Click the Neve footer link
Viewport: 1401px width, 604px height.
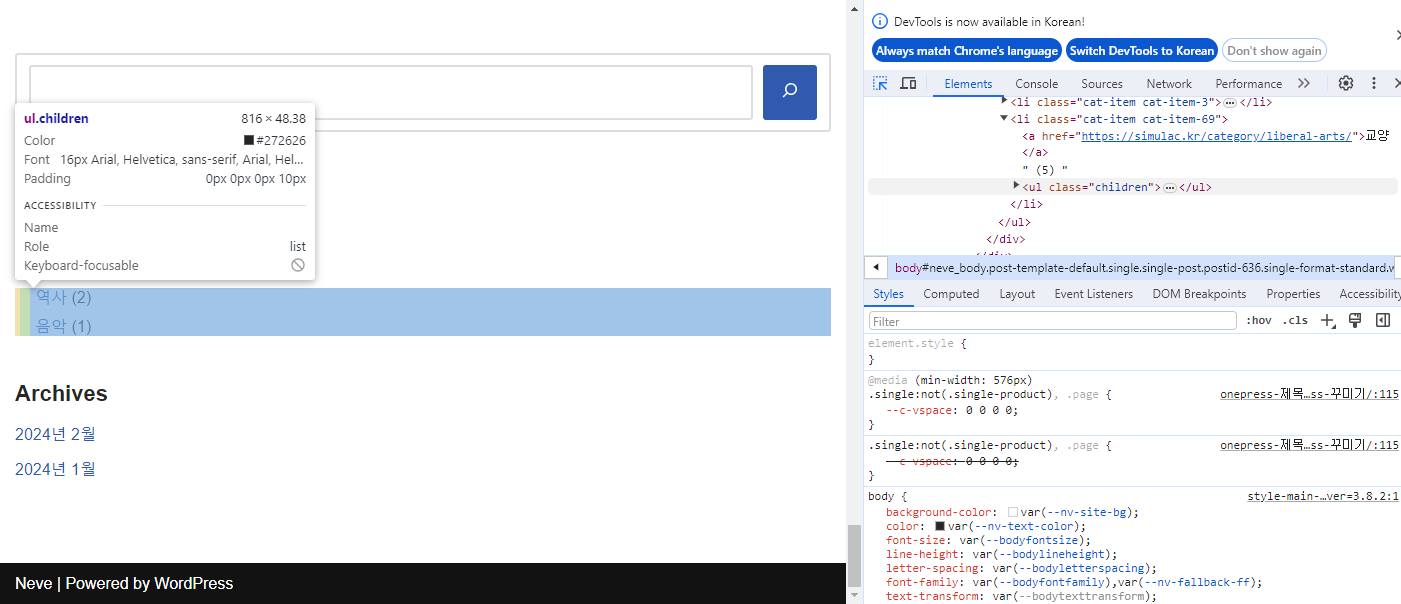34,584
